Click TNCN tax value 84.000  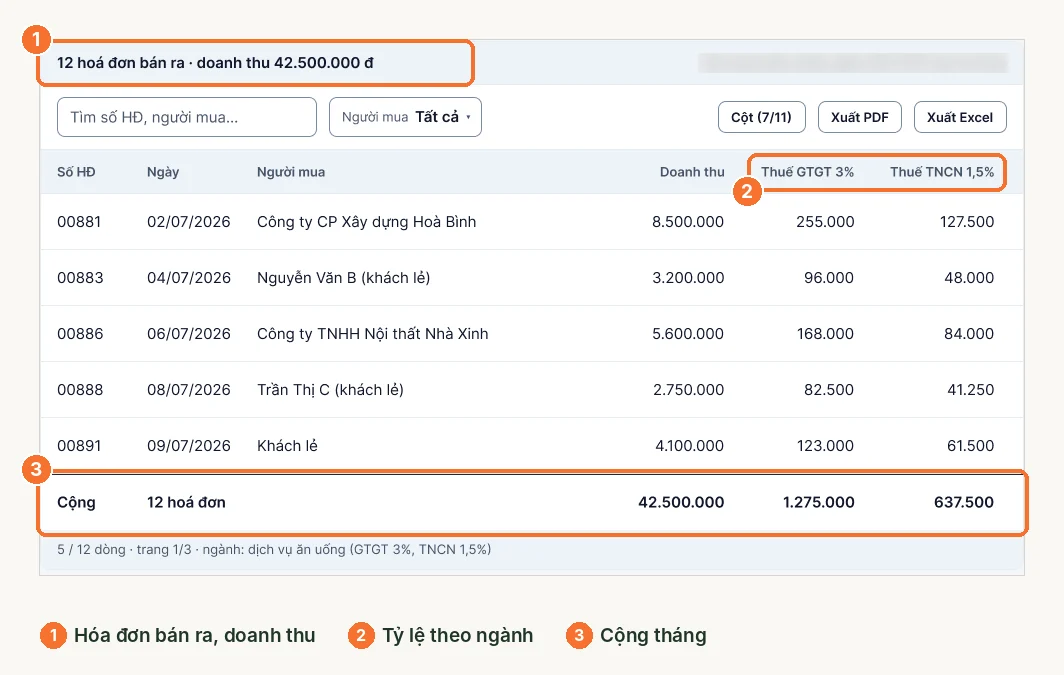tap(969, 334)
